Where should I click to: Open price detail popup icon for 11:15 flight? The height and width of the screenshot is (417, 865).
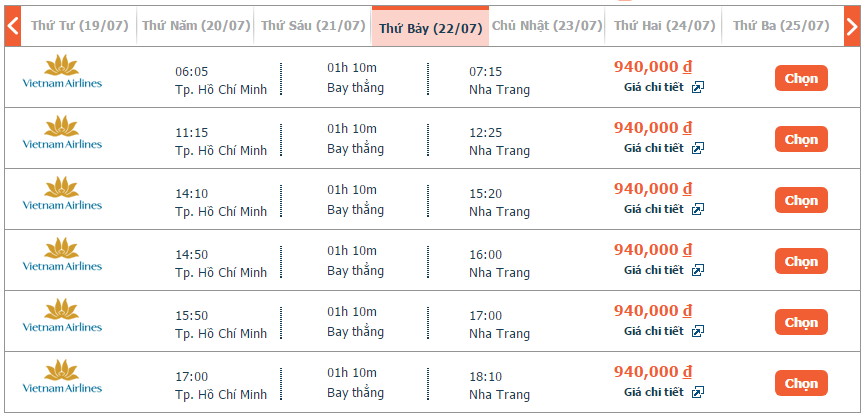[x=698, y=148]
